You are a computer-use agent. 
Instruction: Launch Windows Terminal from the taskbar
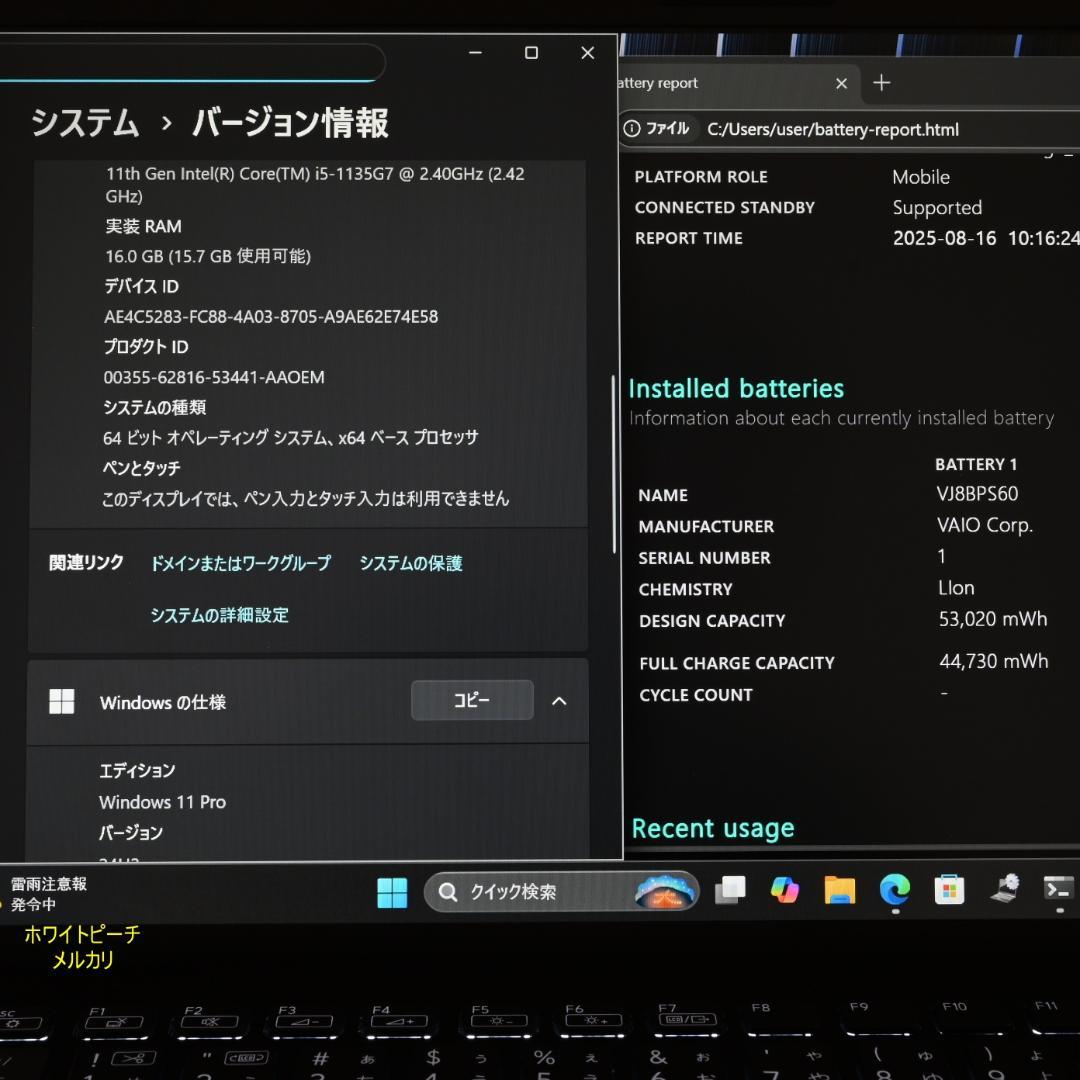(1059, 891)
